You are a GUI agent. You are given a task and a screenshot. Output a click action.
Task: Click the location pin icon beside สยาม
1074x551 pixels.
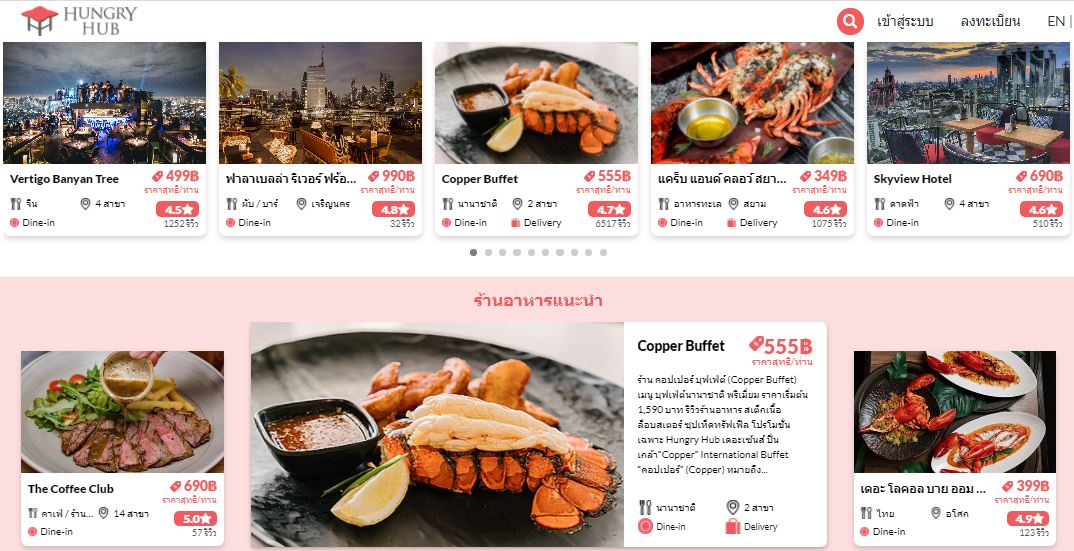click(x=733, y=204)
